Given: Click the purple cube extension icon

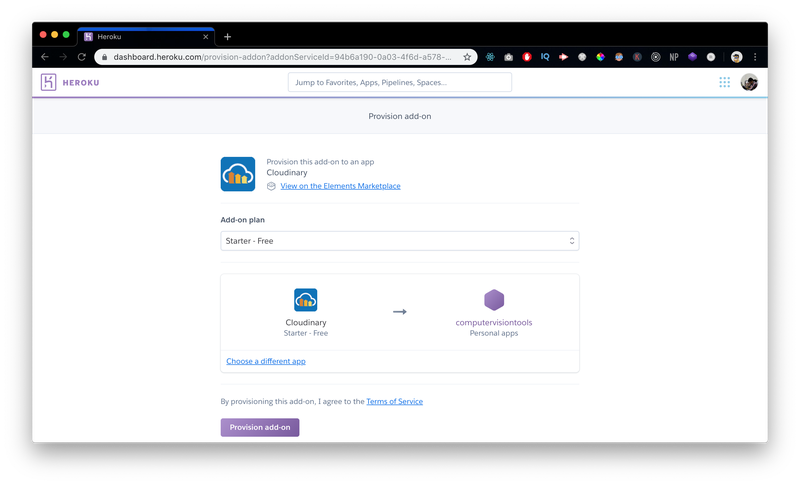Looking at the screenshot, I should (x=692, y=57).
